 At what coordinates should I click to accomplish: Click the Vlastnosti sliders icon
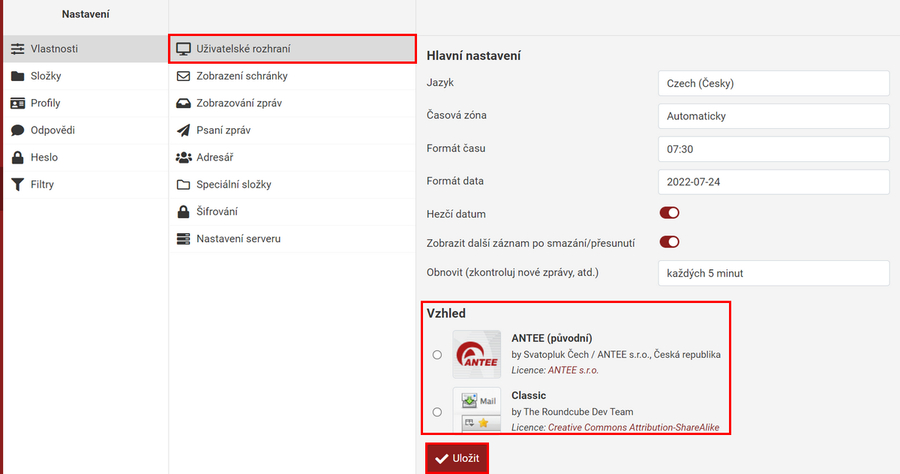coord(18,49)
